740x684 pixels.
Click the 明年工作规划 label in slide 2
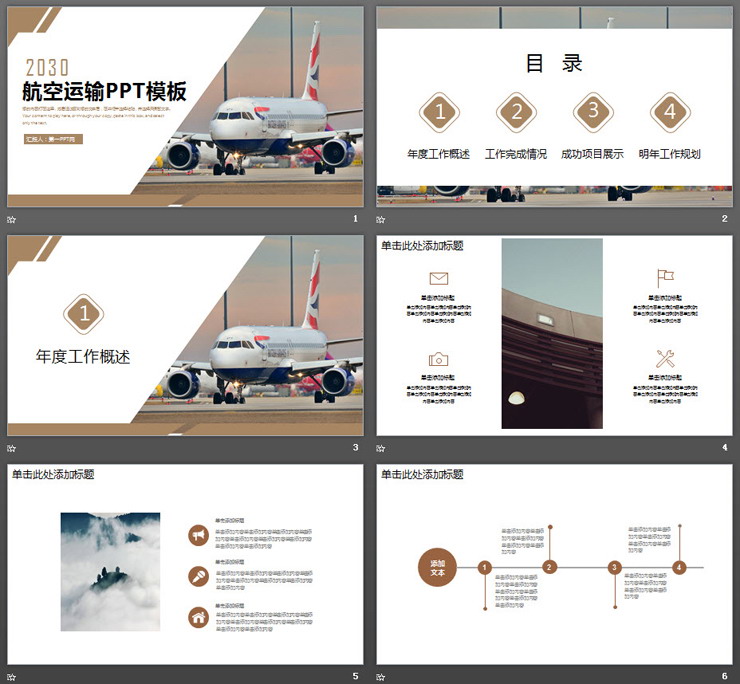[669, 154]
